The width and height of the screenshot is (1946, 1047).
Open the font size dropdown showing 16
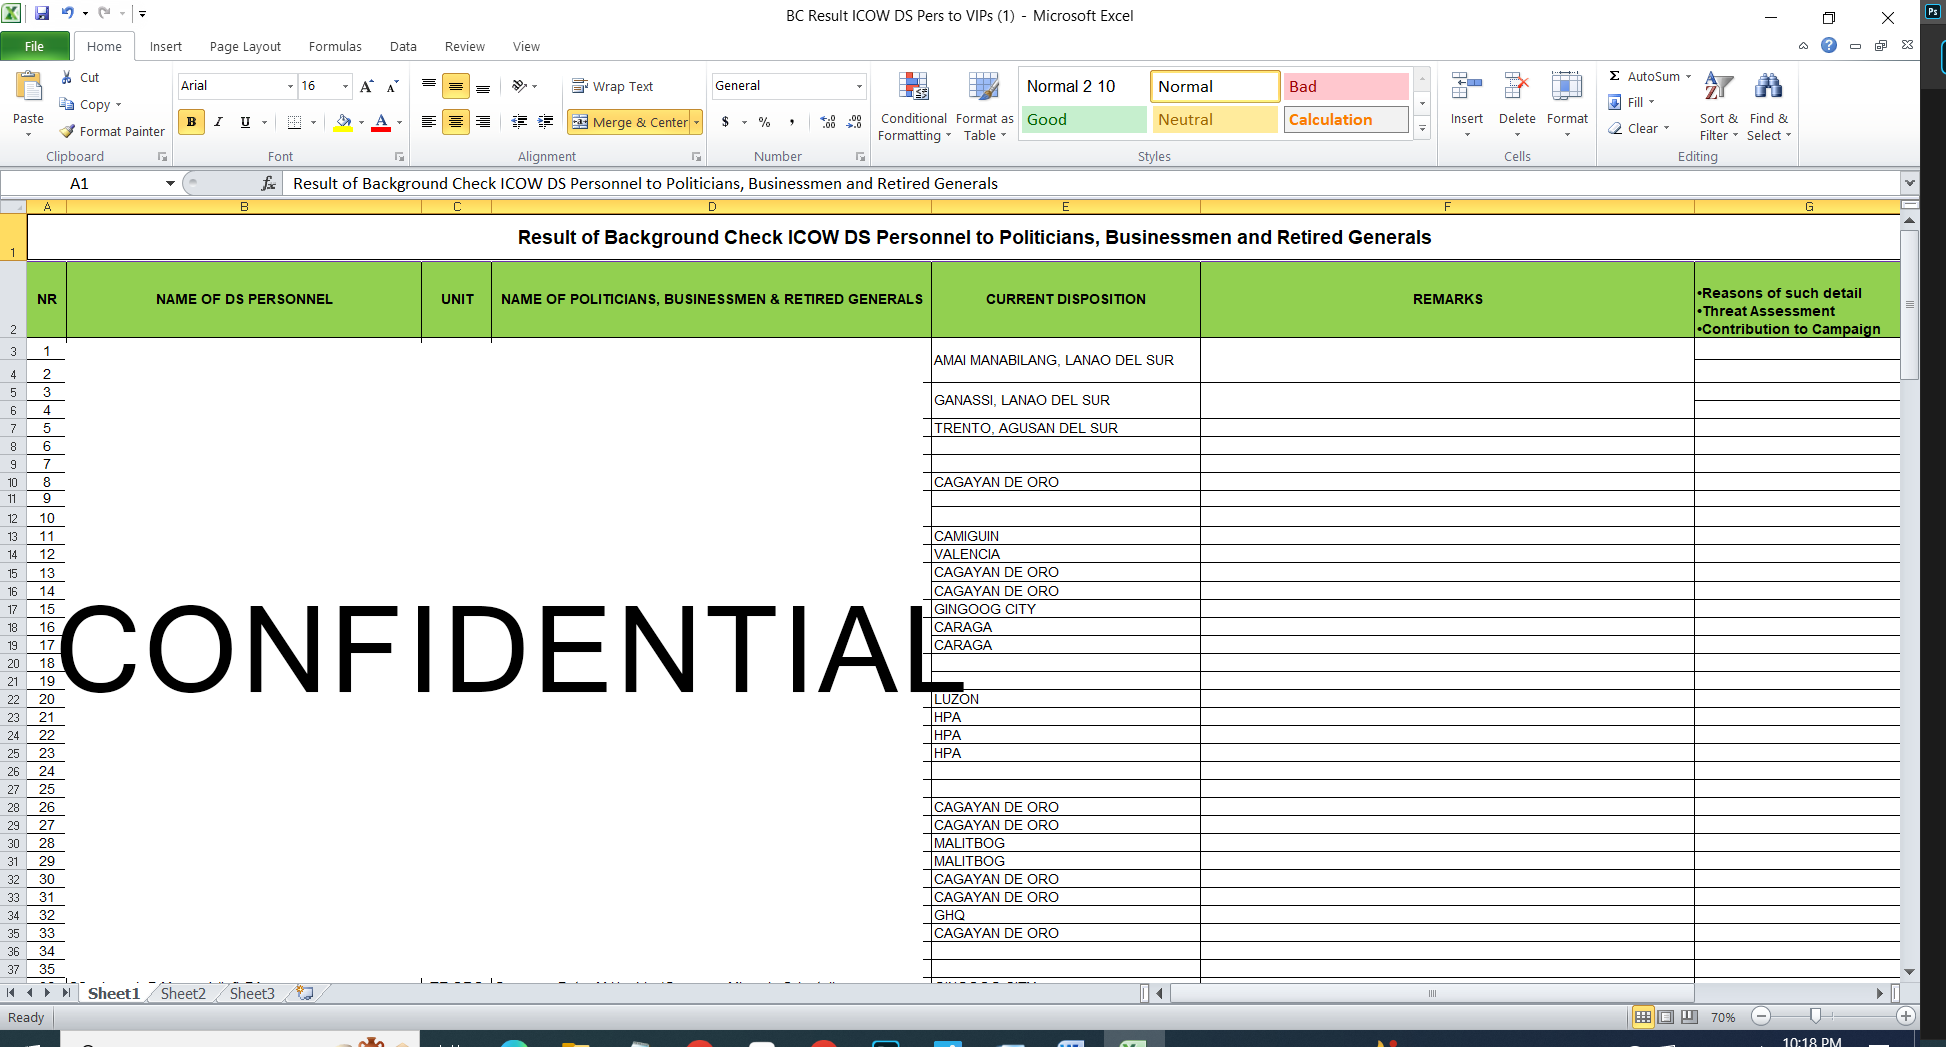[346, 86]
